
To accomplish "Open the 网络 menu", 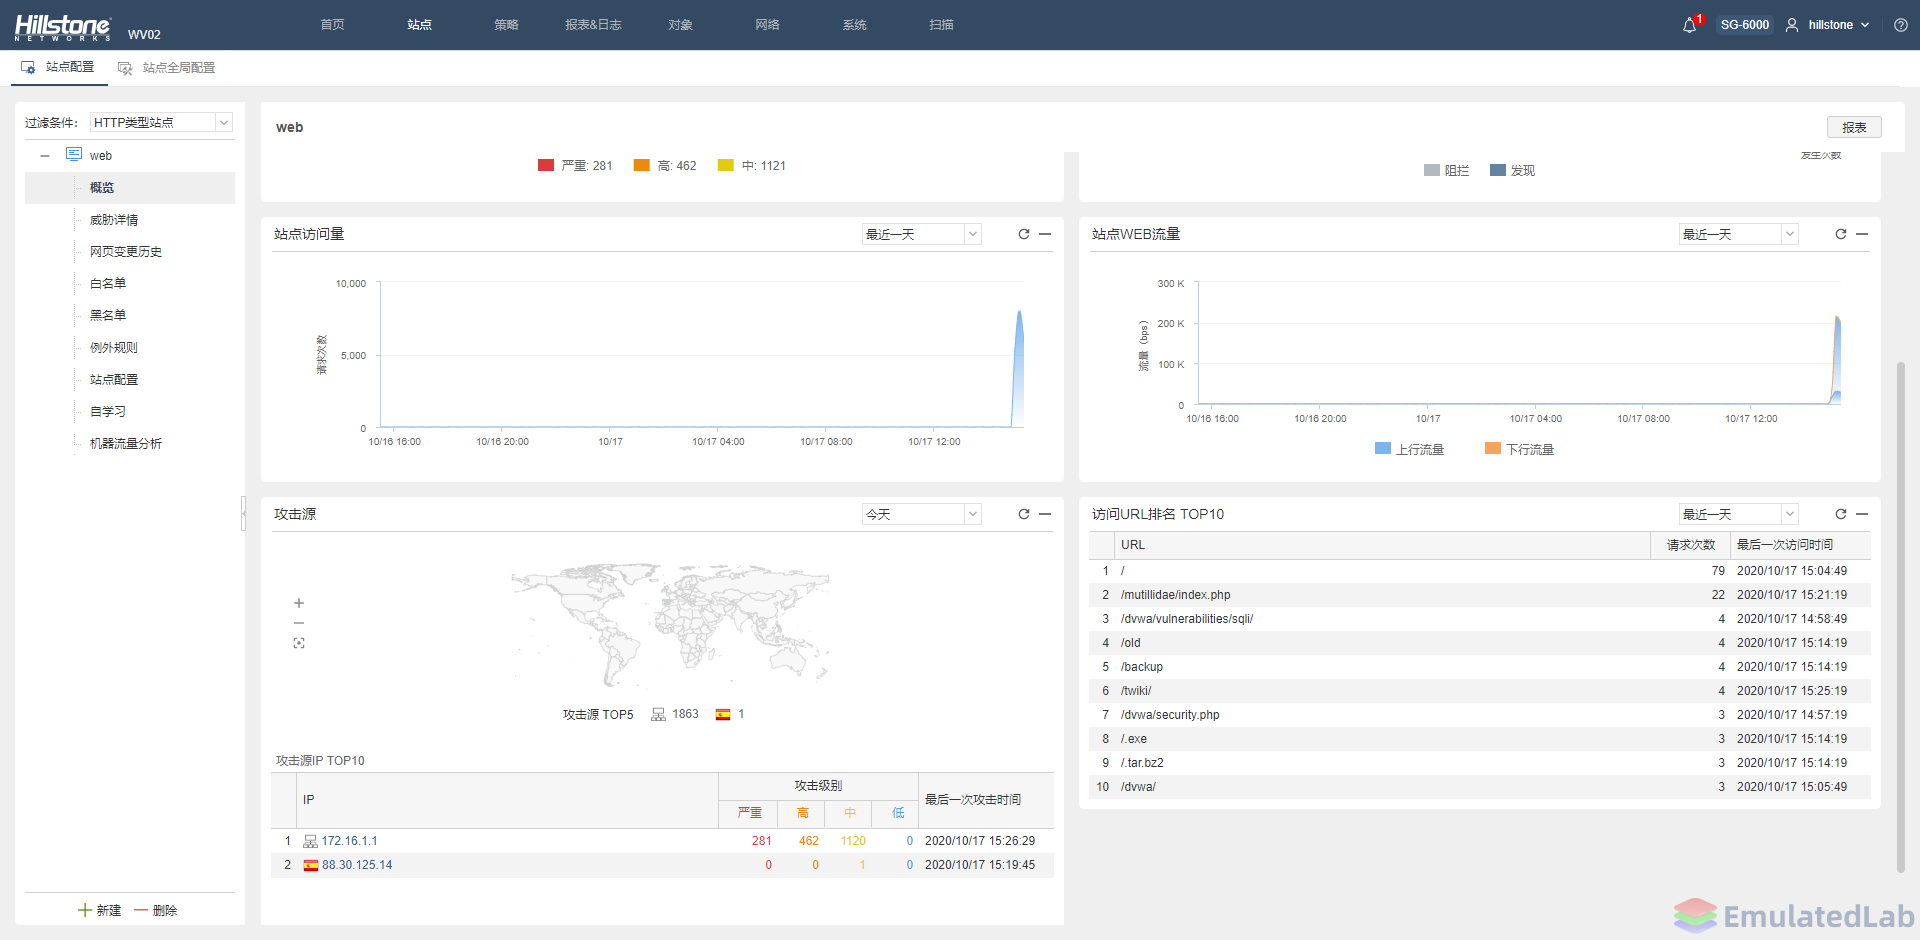I will coord(767,25).
